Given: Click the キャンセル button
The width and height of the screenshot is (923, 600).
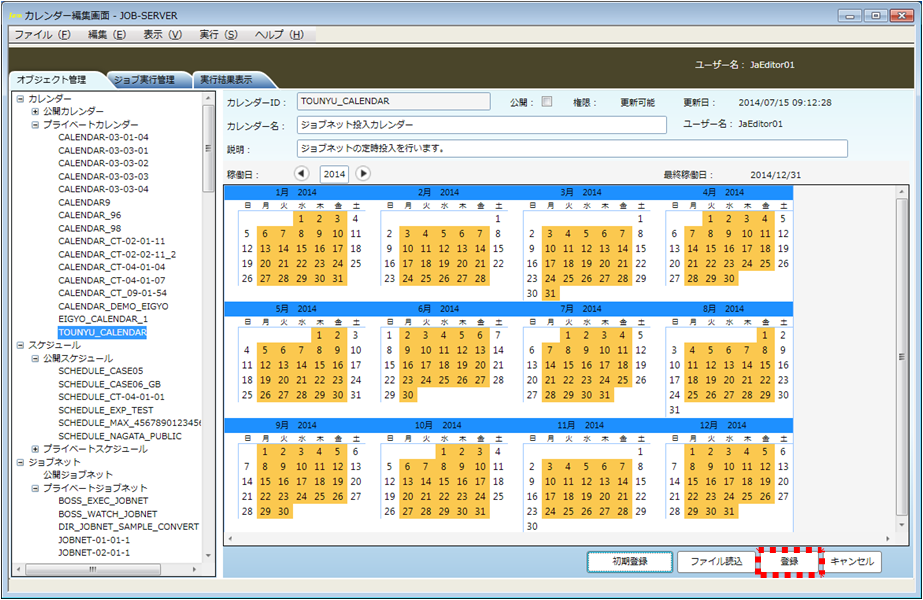Looking at the screenshot, I should (x=852, y=562).
